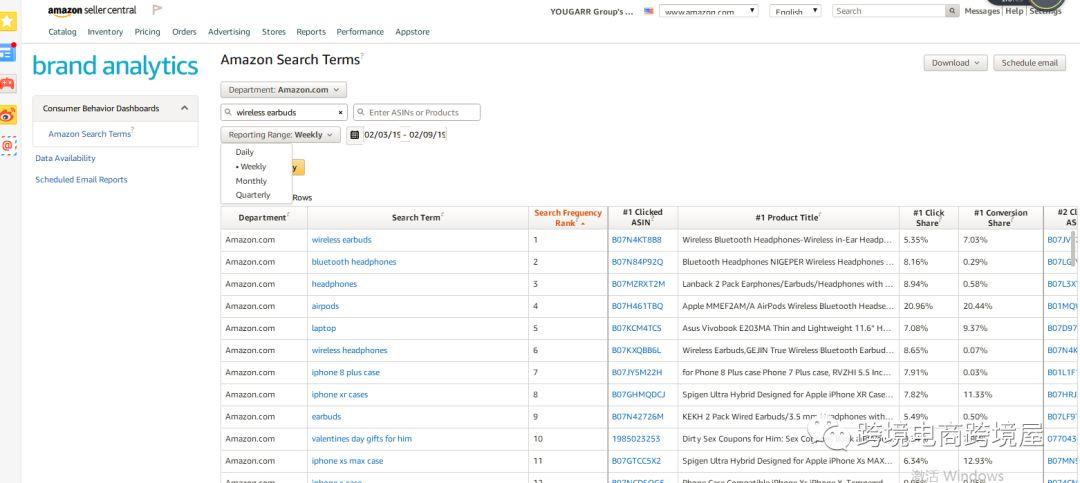1080x483 pixels.
Task: Open the Performance menu
Action: pos(360,32)
